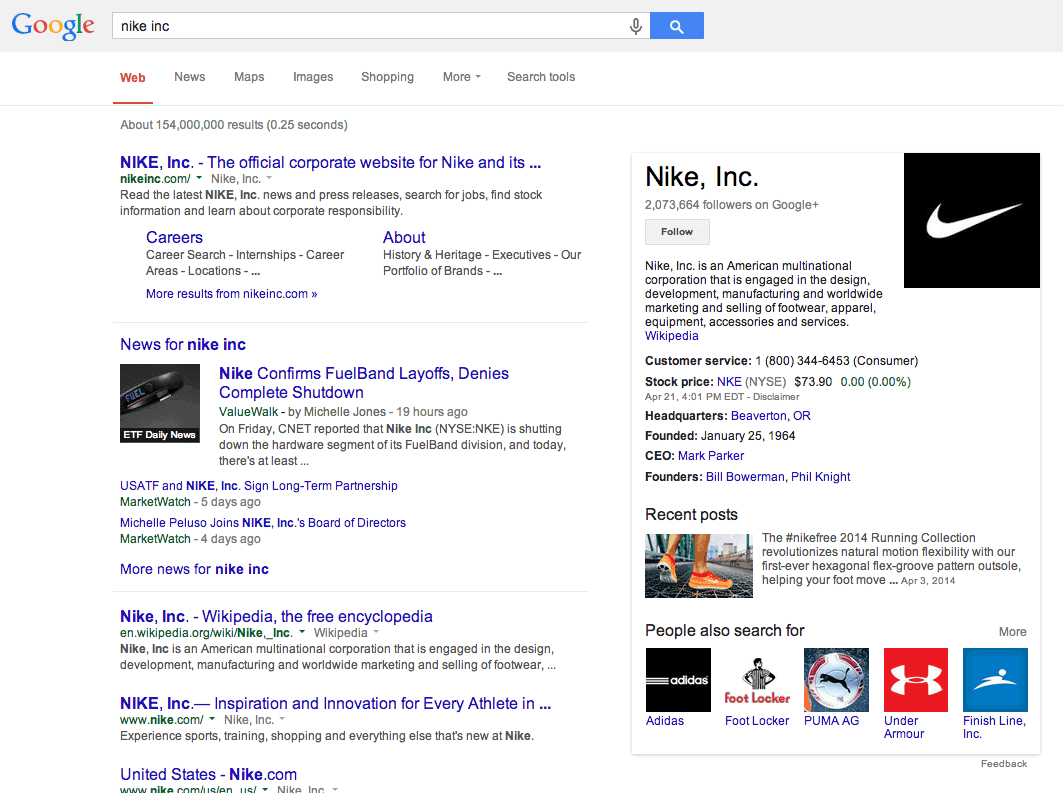Open the Search tools menu
The height and width of the screenshot is (793, 1063).
(541, 77)
